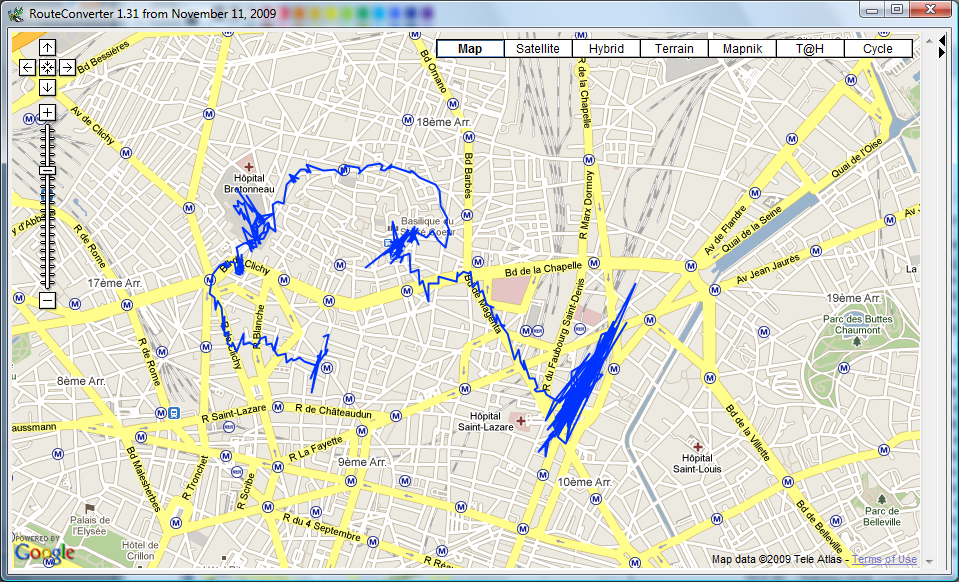Click the '9ème Arr.' map label

(x=363, y=462)
